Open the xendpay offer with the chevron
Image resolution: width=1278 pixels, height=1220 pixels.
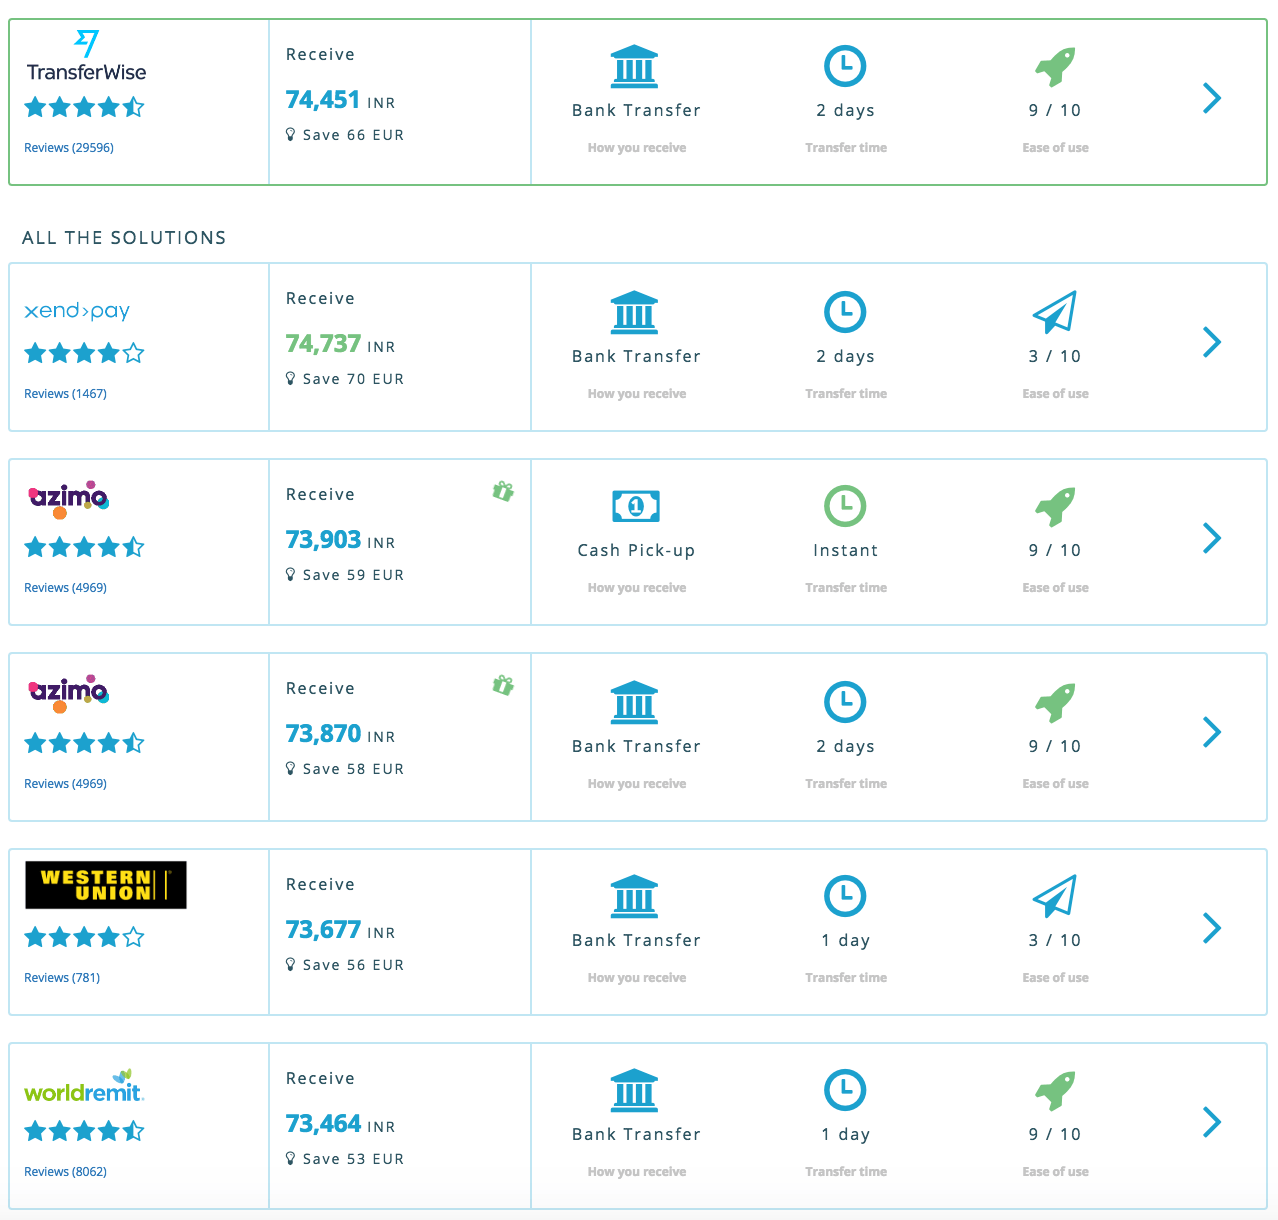[1212, 342]
